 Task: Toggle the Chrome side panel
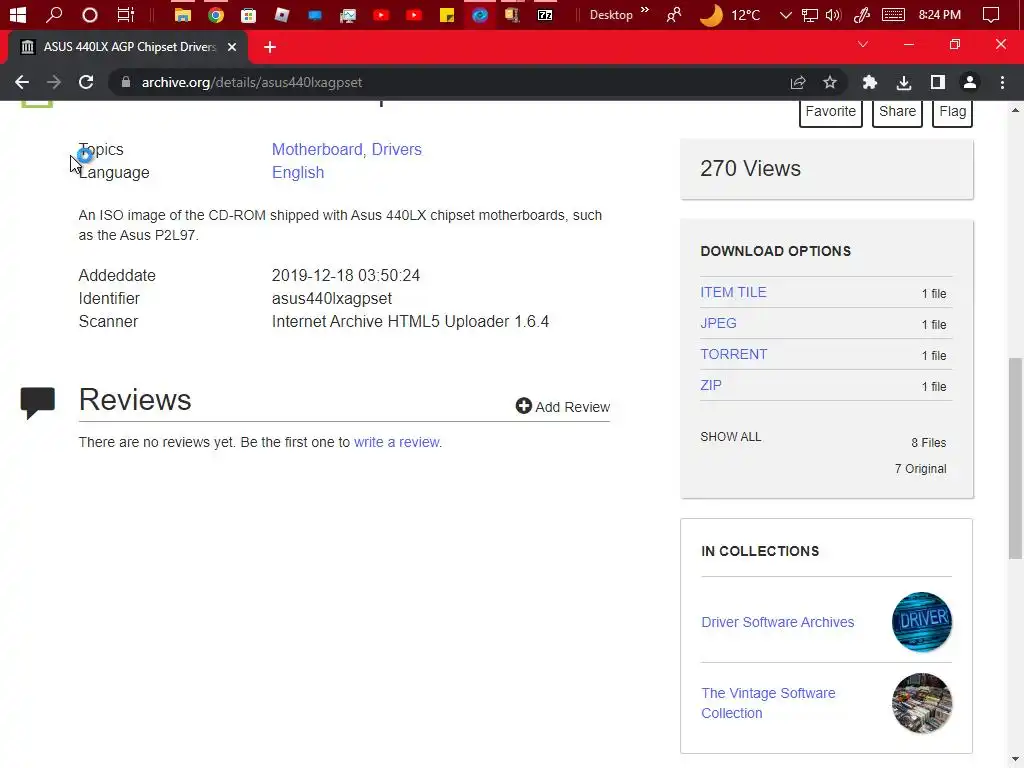pos(938,82)
